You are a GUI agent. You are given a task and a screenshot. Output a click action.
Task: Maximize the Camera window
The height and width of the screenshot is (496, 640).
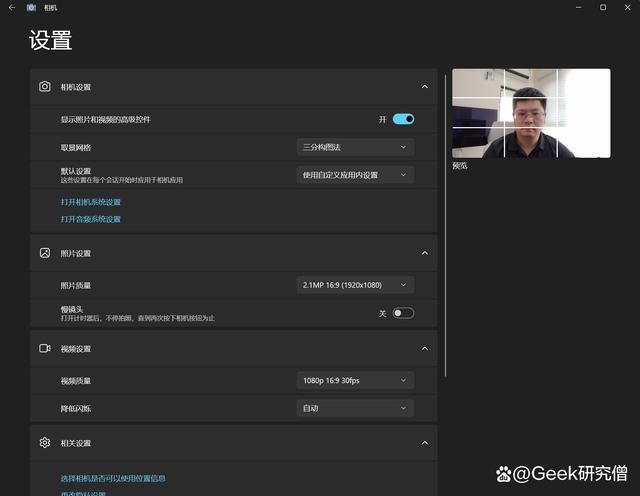pos(602,7)
